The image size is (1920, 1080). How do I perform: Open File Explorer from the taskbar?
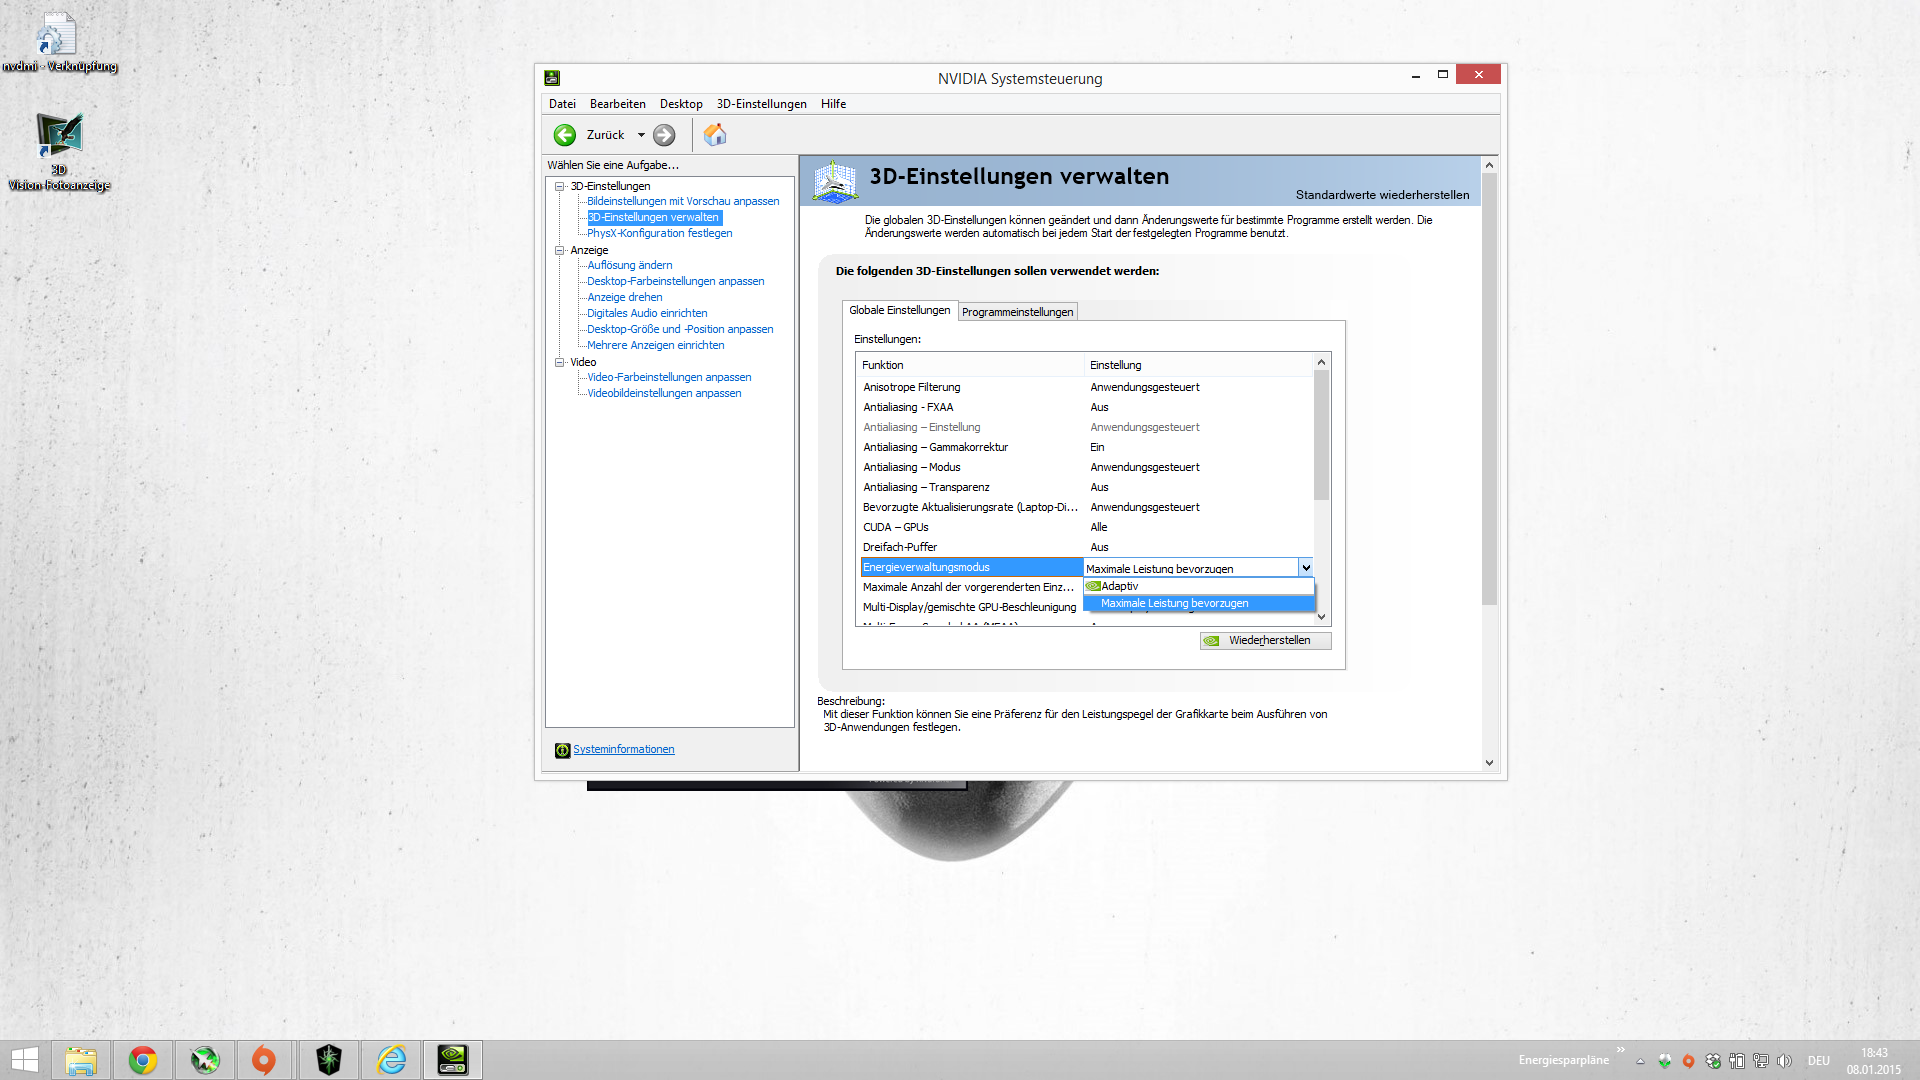(x=81, y=1060)
